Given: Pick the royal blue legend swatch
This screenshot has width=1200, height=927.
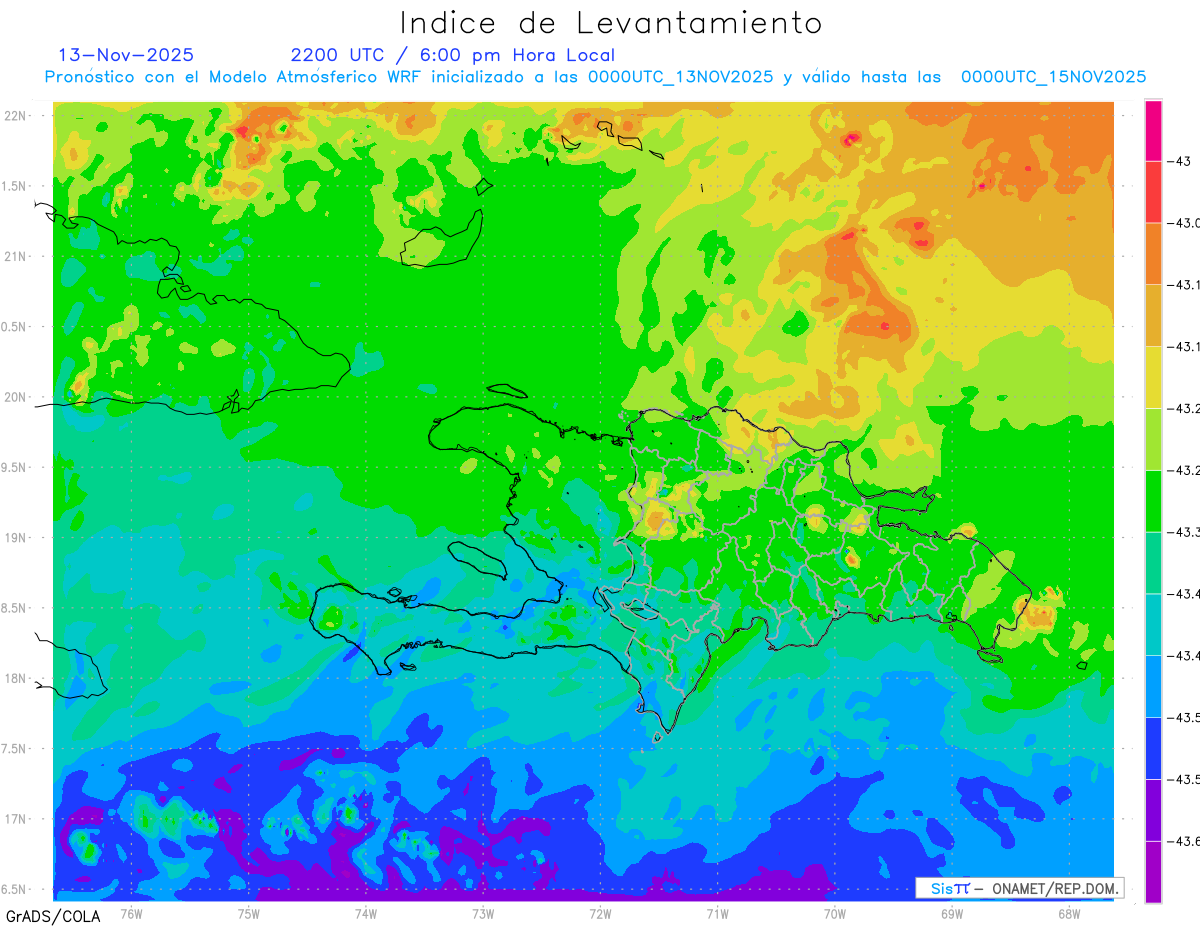Looking at the screenshot, I should pyautogui.click(x=1153, y=748).
